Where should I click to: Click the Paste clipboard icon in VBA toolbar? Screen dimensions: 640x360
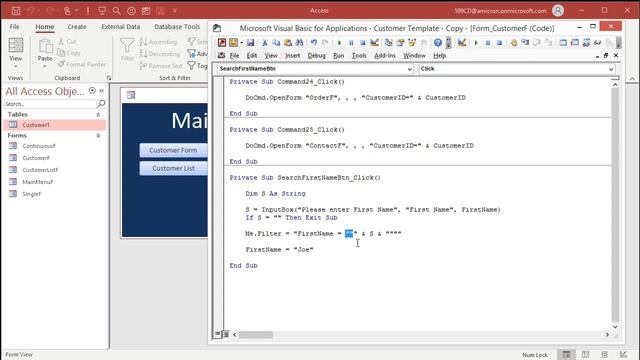(288, 42)
